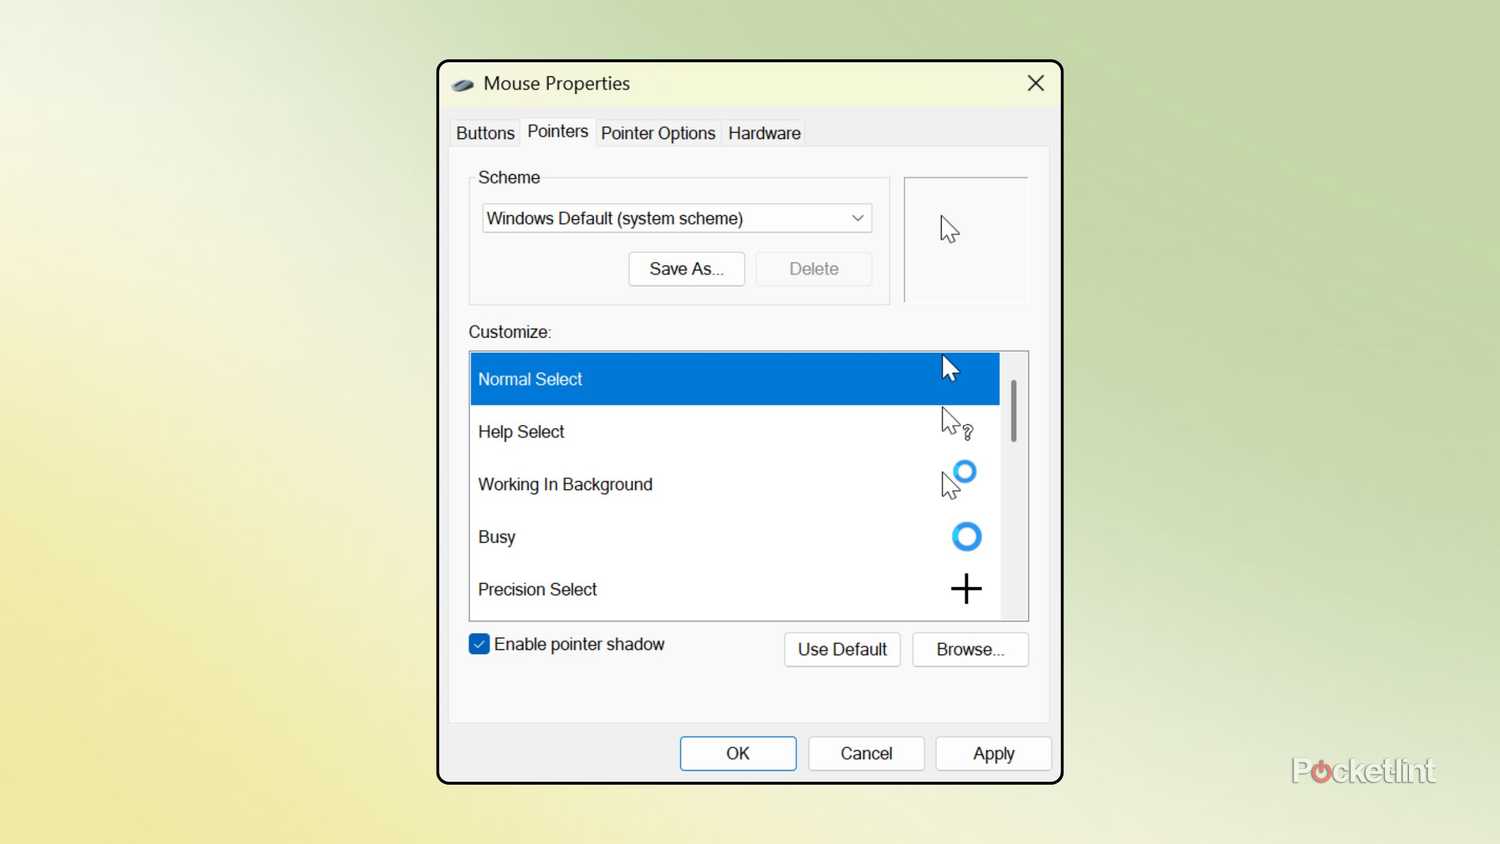Click Cancel to discard changes
The image size is (1500, 844).
click(x=866, y=754)
